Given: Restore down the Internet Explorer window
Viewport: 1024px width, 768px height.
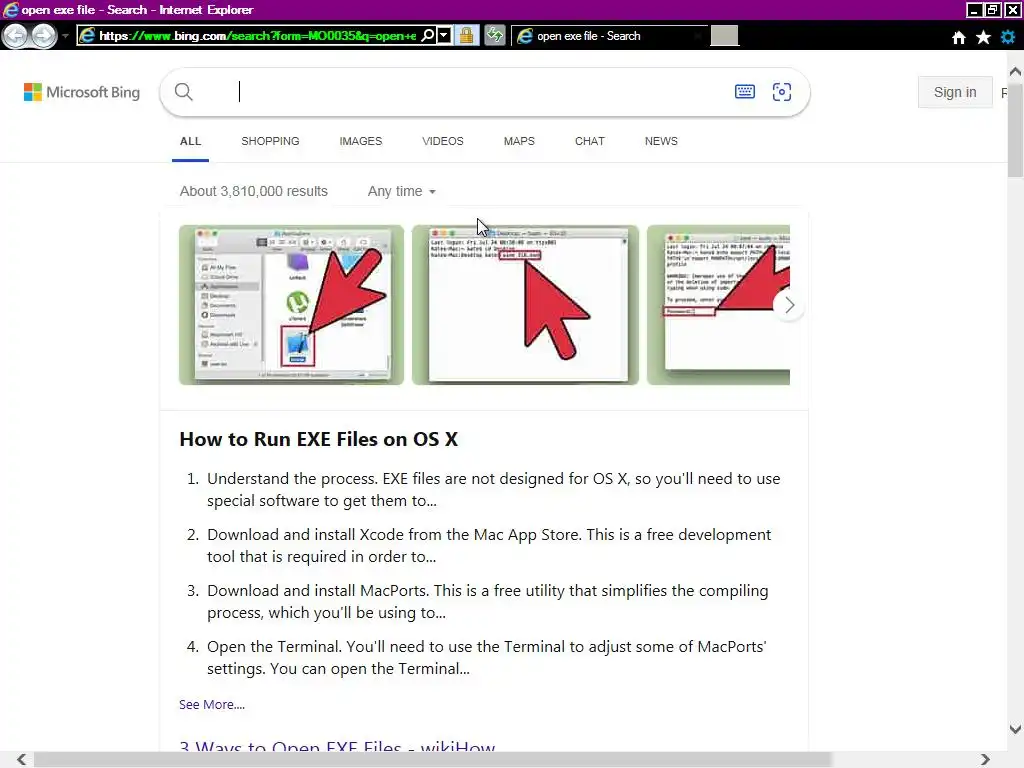Looking at the screenshot, I should pos(992,10).
